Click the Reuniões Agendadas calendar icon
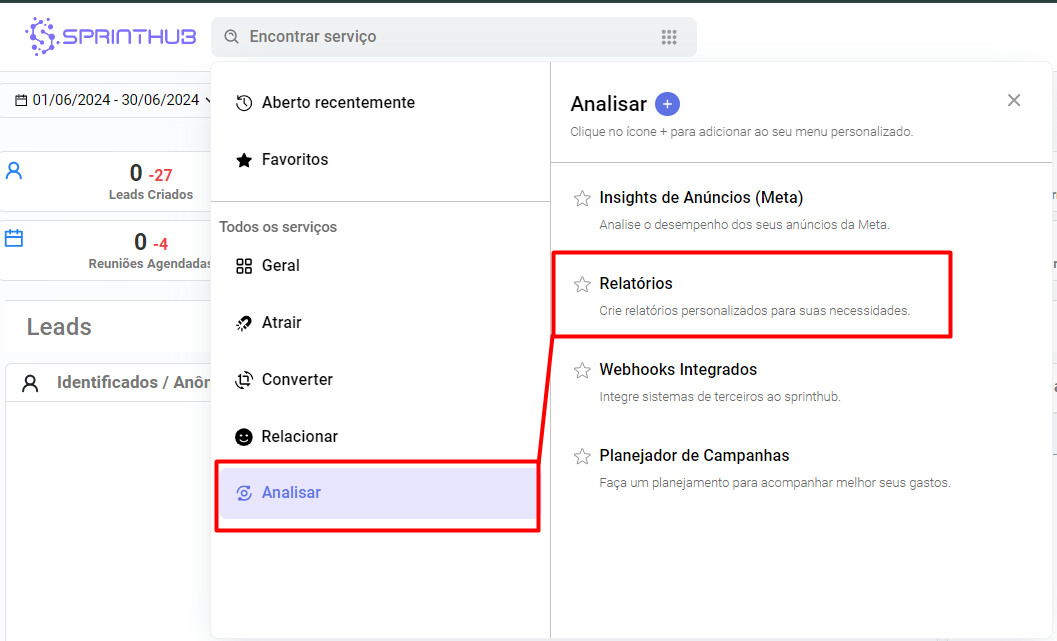The height and width of the screenshot is (641, 1057). click(x=14, y=238)
